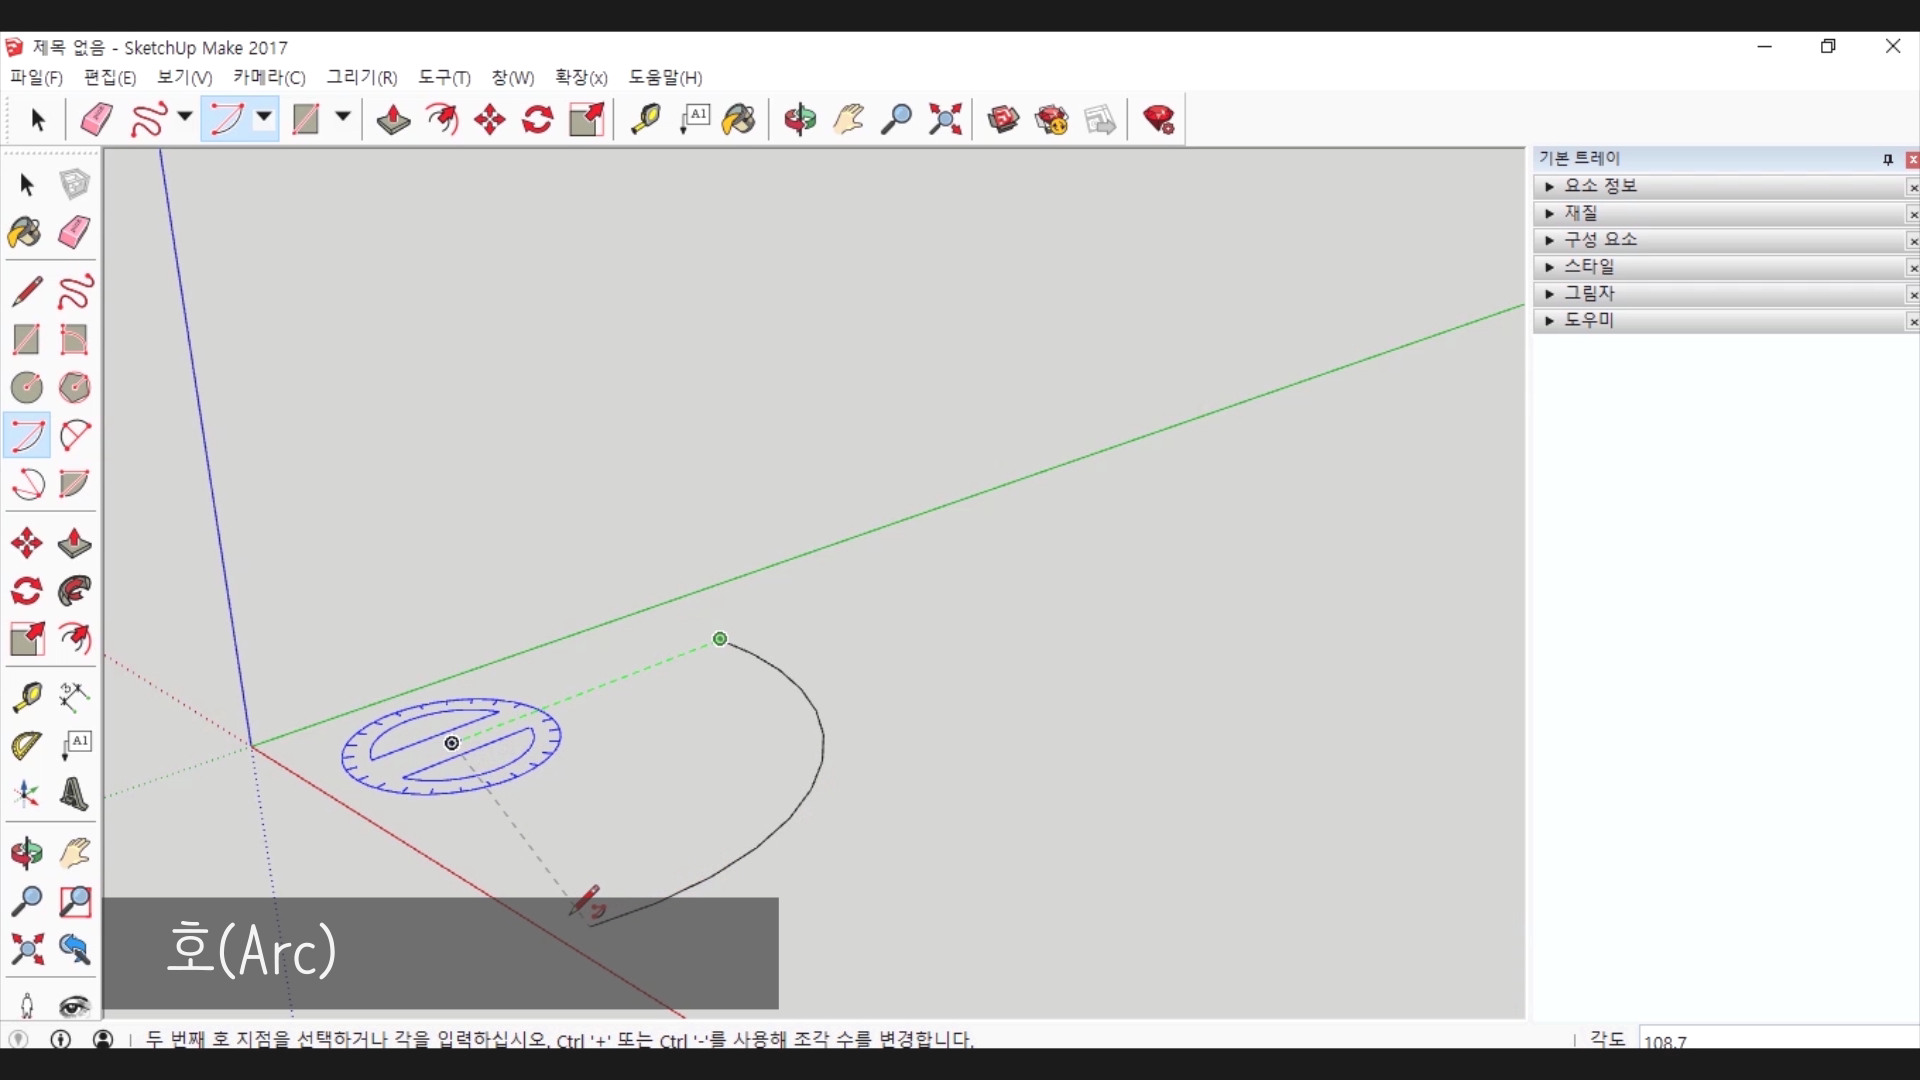The width and height of the screenshot is (1920, 1080).
Task: Activate the Look Around eye tool
Action: tap(74, 1005)
